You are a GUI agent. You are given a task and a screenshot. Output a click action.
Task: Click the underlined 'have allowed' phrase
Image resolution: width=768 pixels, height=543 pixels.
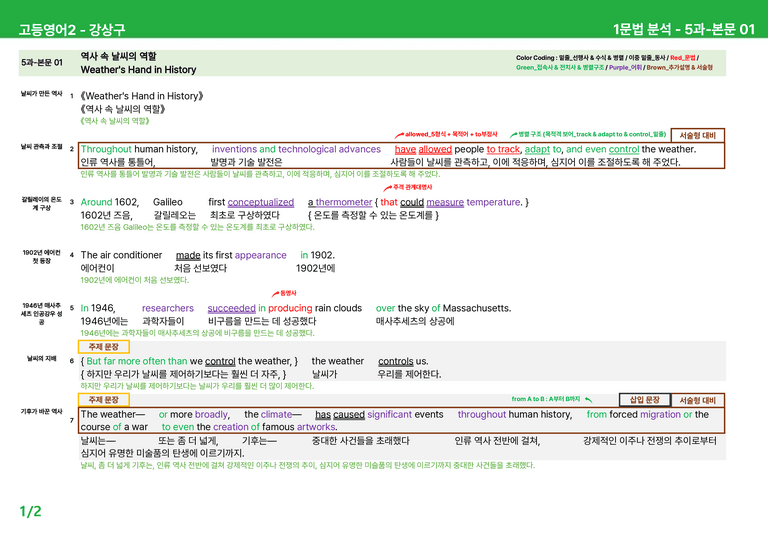tap(423, 149)
